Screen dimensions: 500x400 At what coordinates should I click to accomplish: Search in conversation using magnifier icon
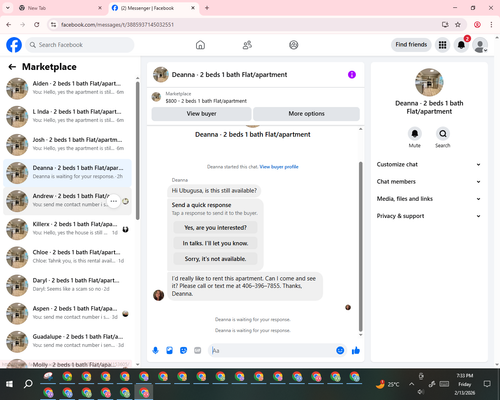tap(443, 134)
